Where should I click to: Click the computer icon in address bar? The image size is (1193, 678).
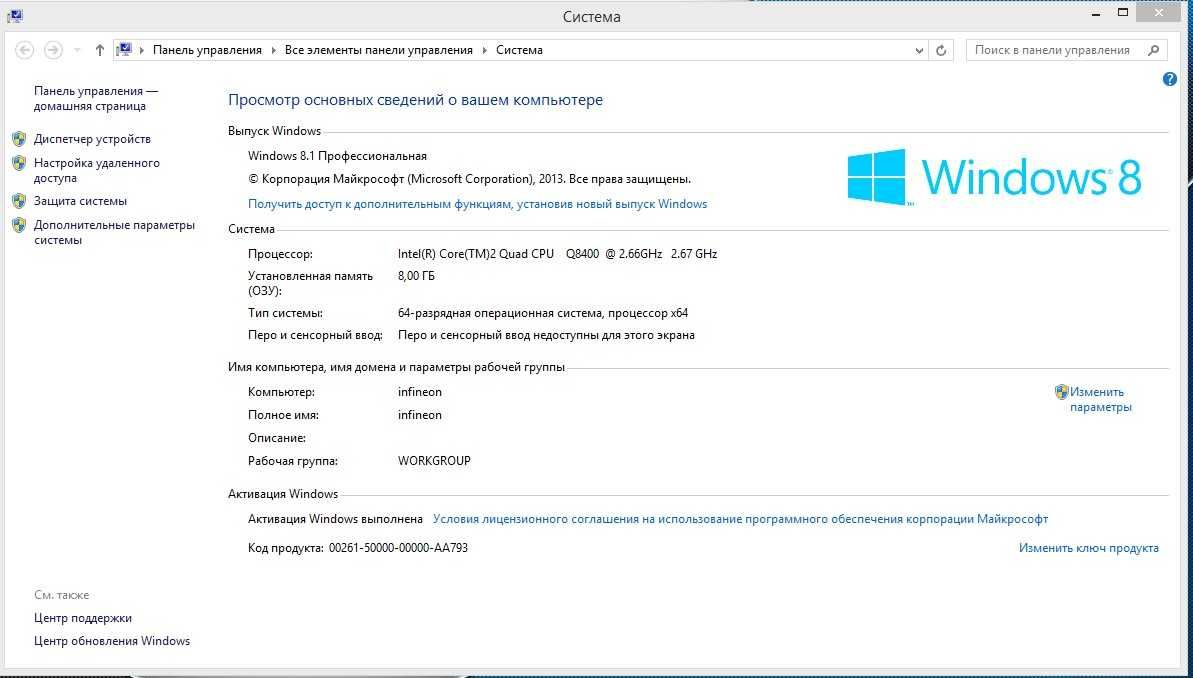(124, 50)
